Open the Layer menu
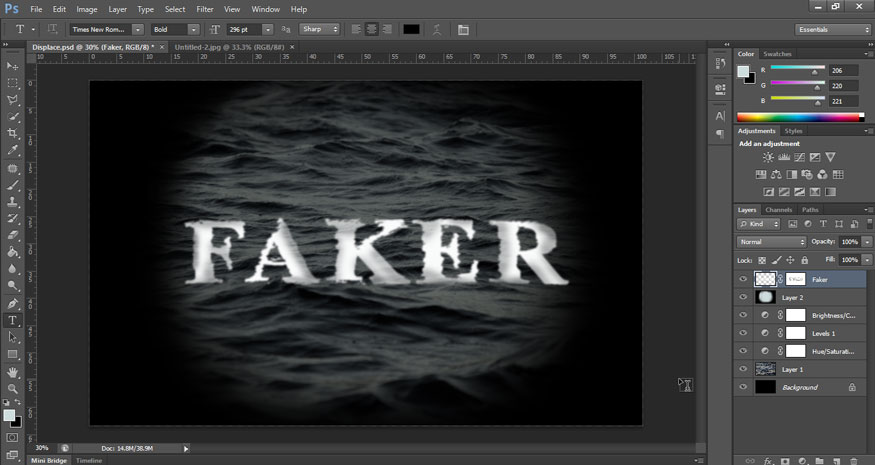Image resolution: width=875 pixels, height=465 pixels. 117,9
